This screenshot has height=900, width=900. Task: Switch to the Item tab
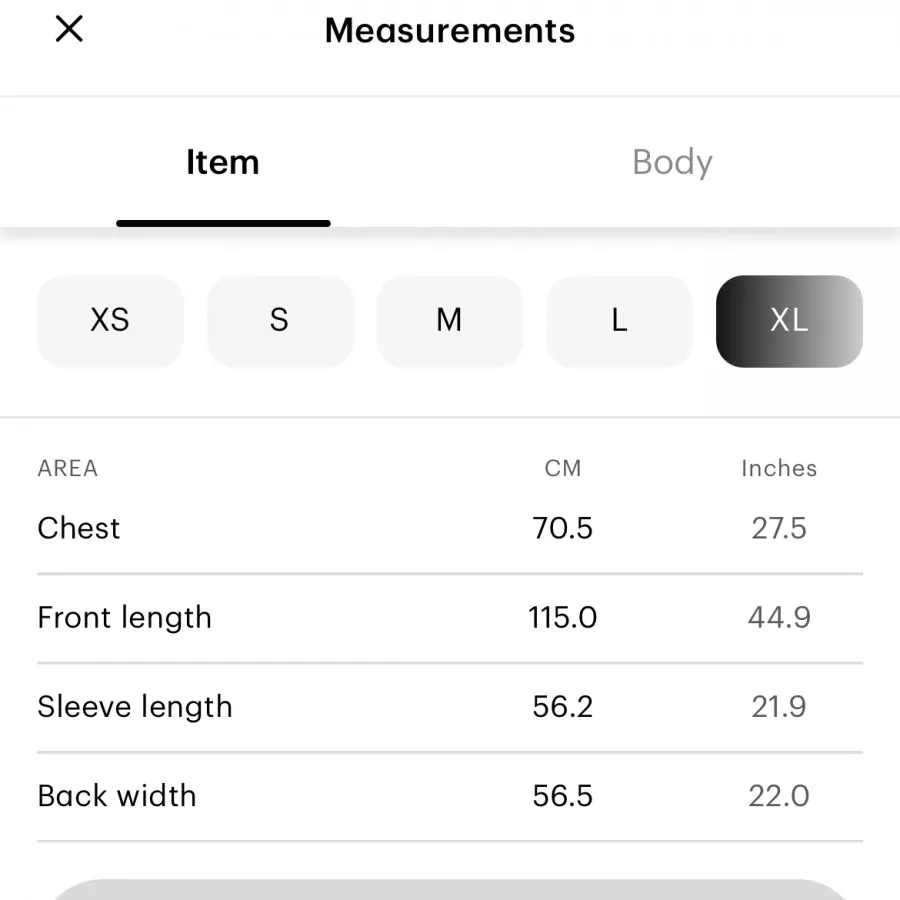(223, 163)
